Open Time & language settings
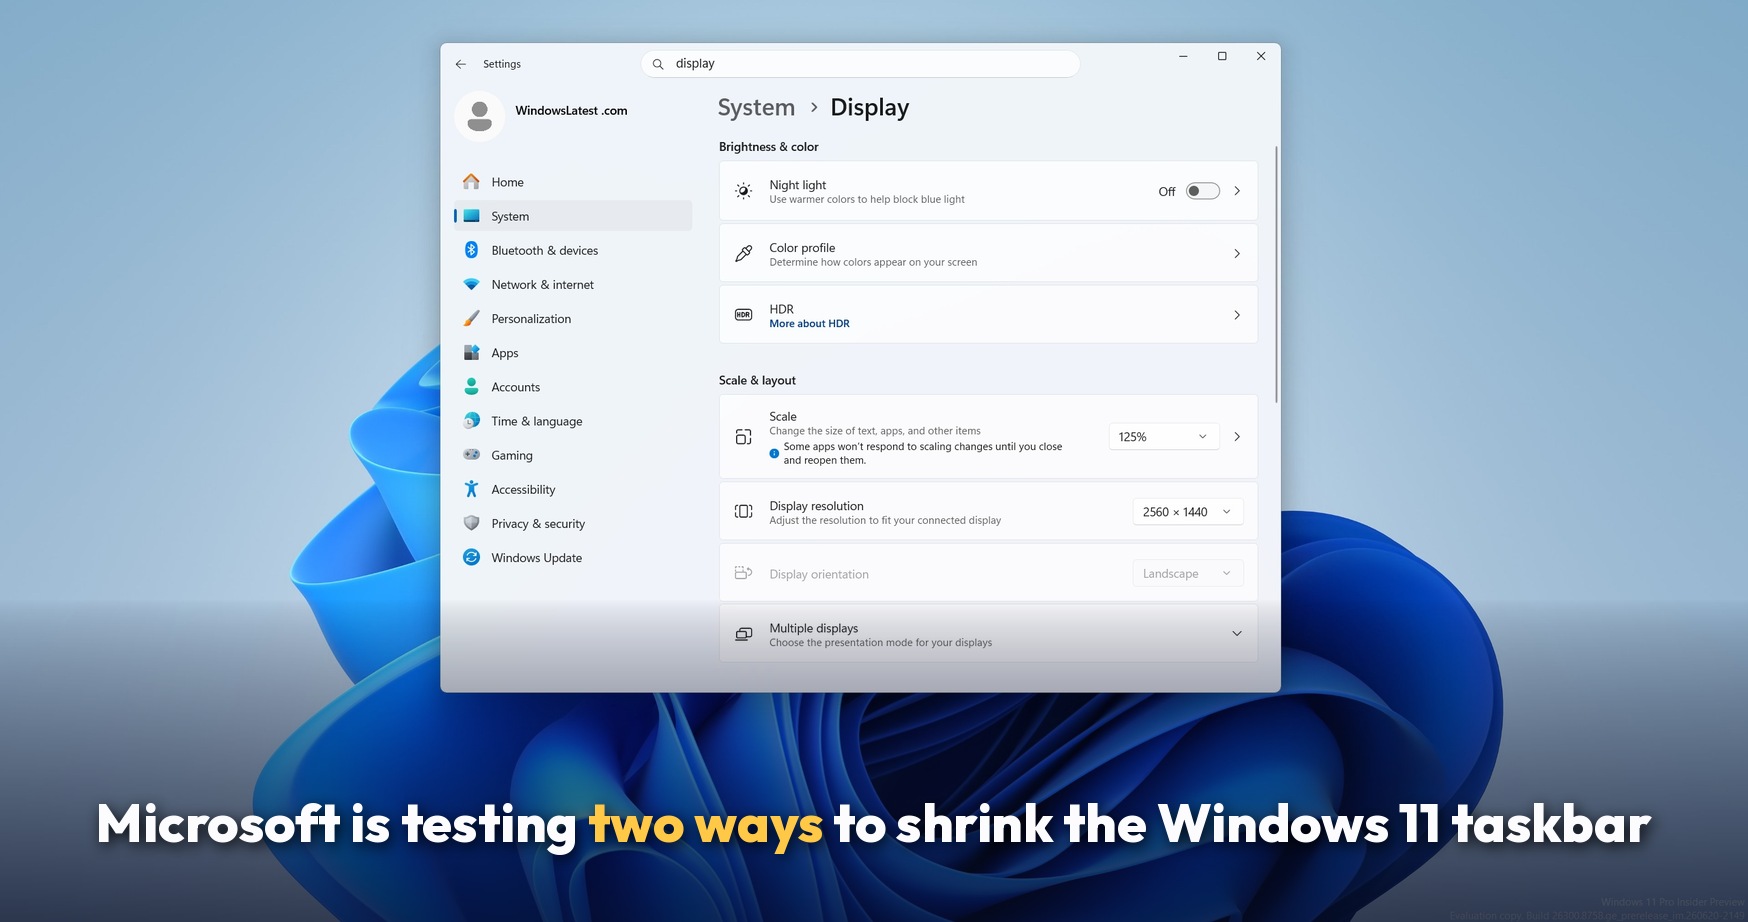 point(573,421)
